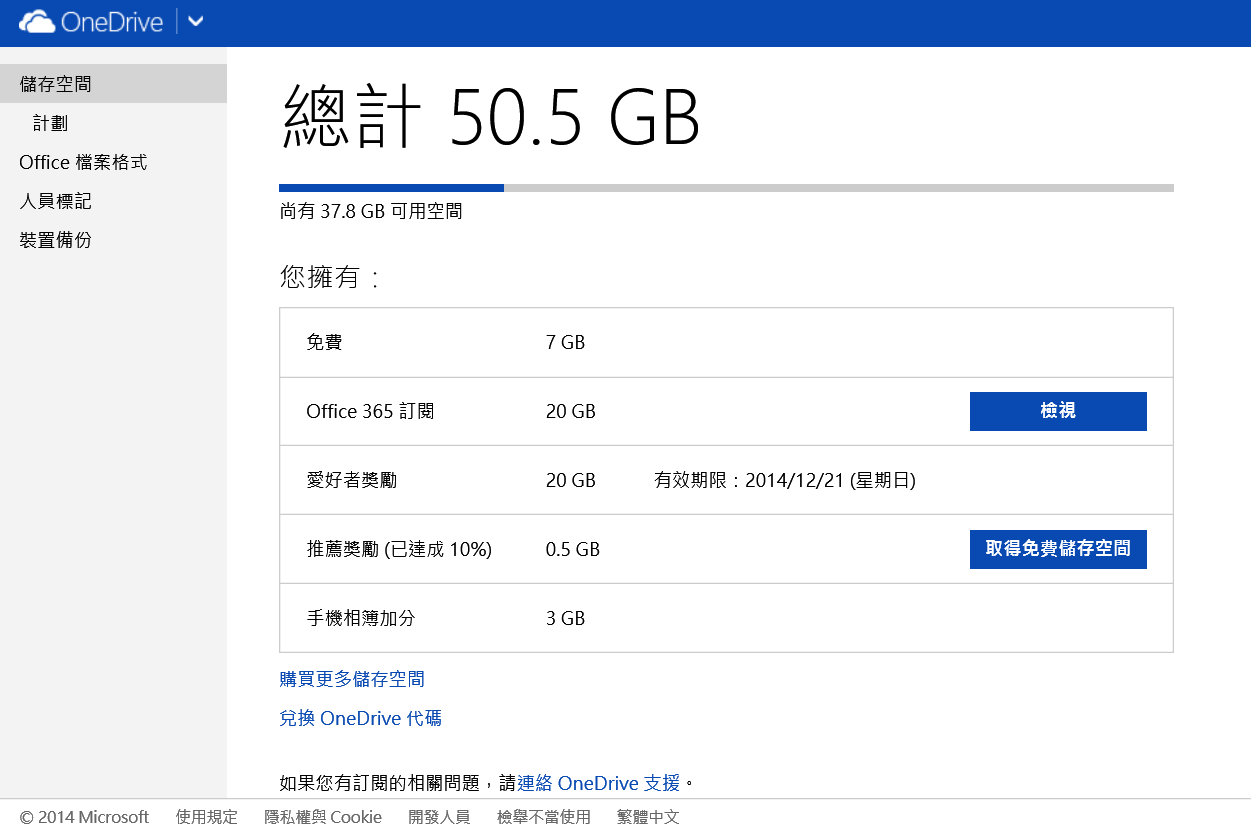Select 儲存空間 in the sidebar
Image resolution: width=1251 pixels, height=829 pixels.
coord(113,84)
